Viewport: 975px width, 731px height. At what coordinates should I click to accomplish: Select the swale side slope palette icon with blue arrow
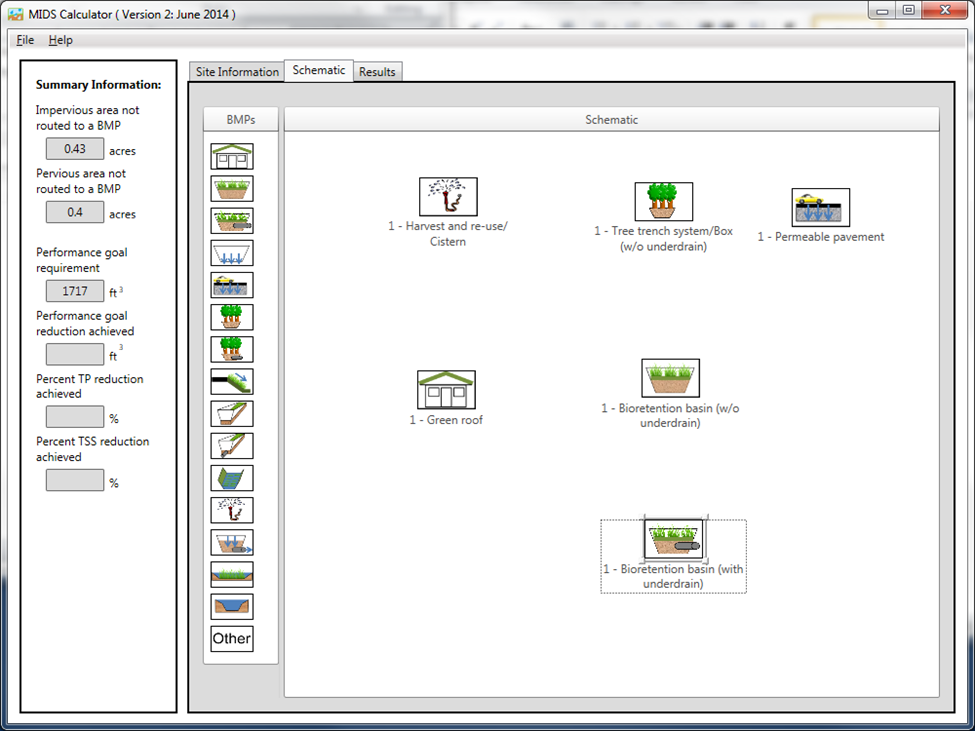231,381
